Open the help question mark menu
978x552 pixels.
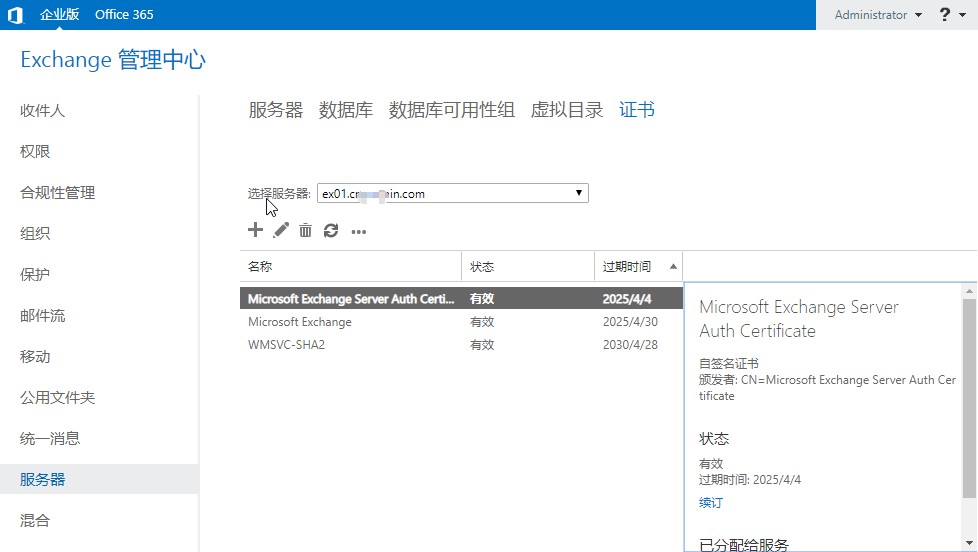tap(952, 14)
